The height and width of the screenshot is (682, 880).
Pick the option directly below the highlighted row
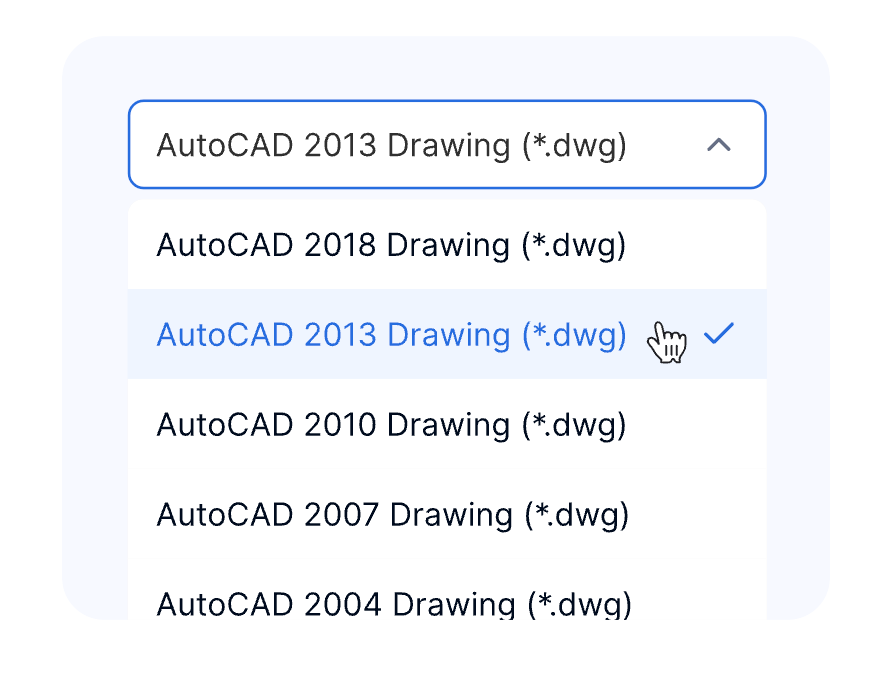[447, 424]
